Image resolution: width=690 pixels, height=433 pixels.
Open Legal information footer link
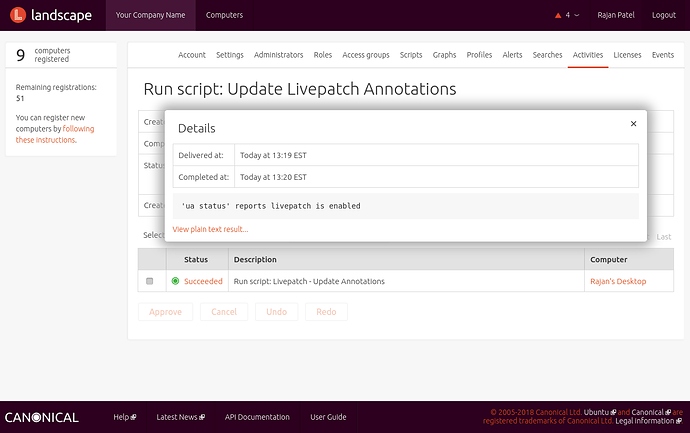tap(648, 421)
